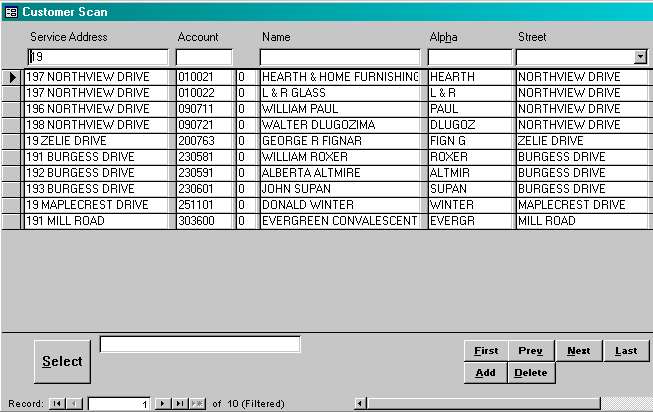Click the current row selector arrow
This screenshot has height=412, width=653.
click(12, 77)
